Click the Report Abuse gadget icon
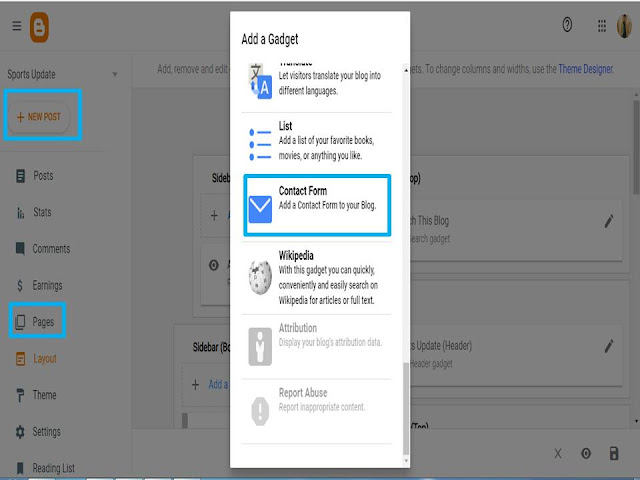 [x=260, y=411]
